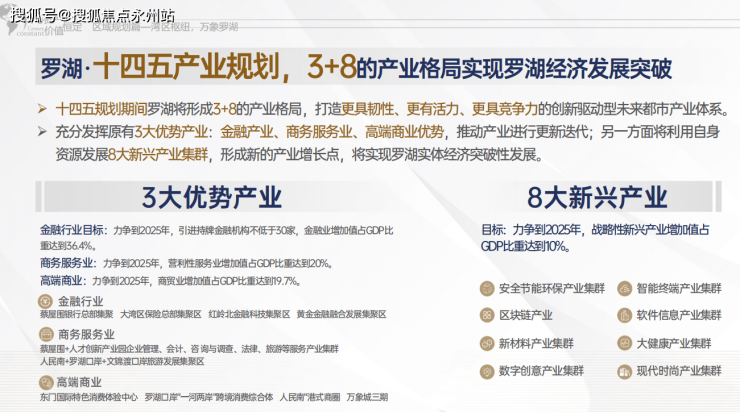Click arrow bullet before 充分发挥原有 sentence
The image size is (740, 412).
(x=42, y=132)
